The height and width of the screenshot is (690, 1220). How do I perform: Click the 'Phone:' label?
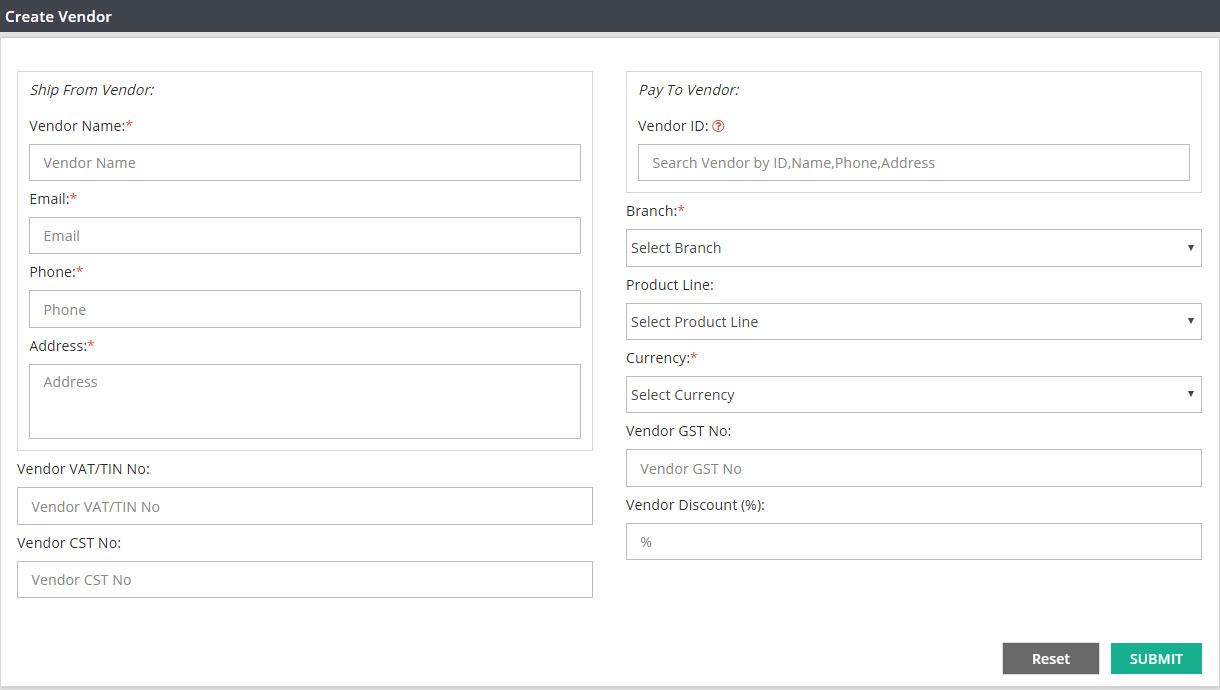[56, 272]
